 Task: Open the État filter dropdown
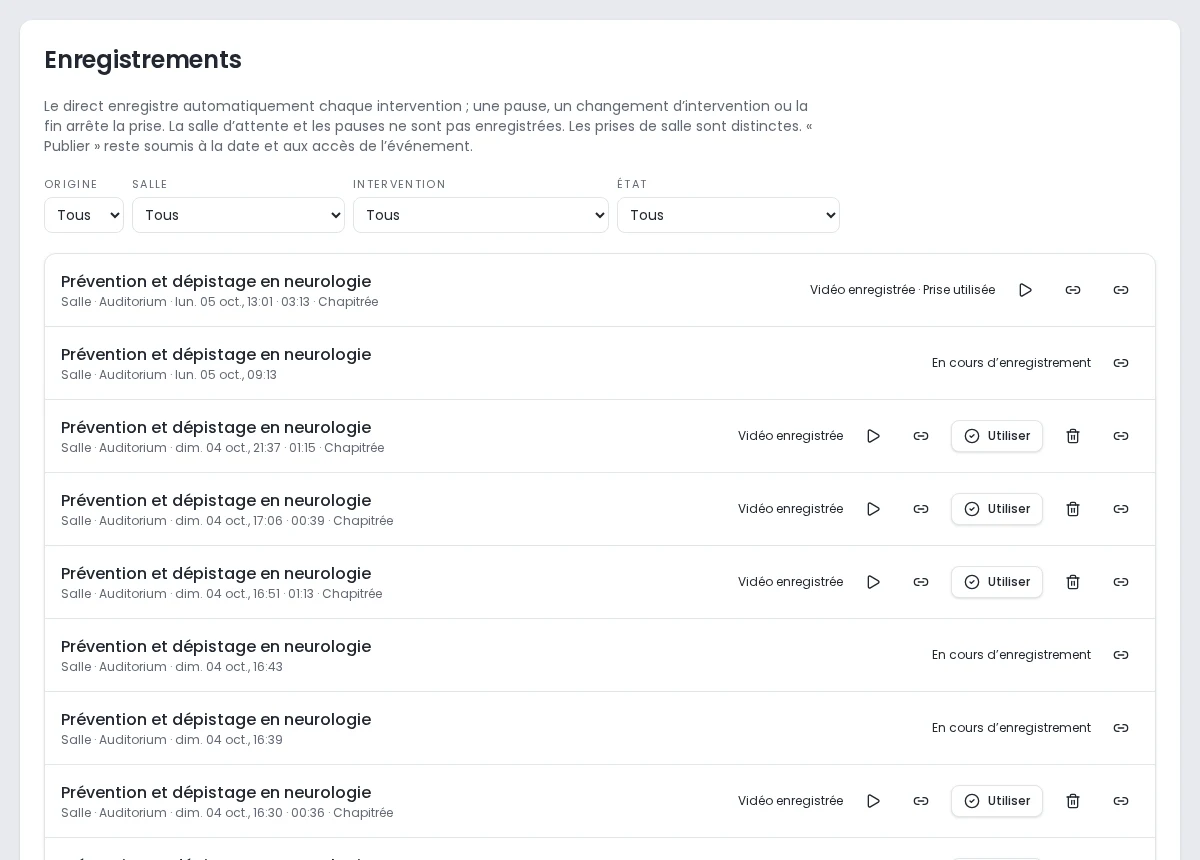(728, 215)
